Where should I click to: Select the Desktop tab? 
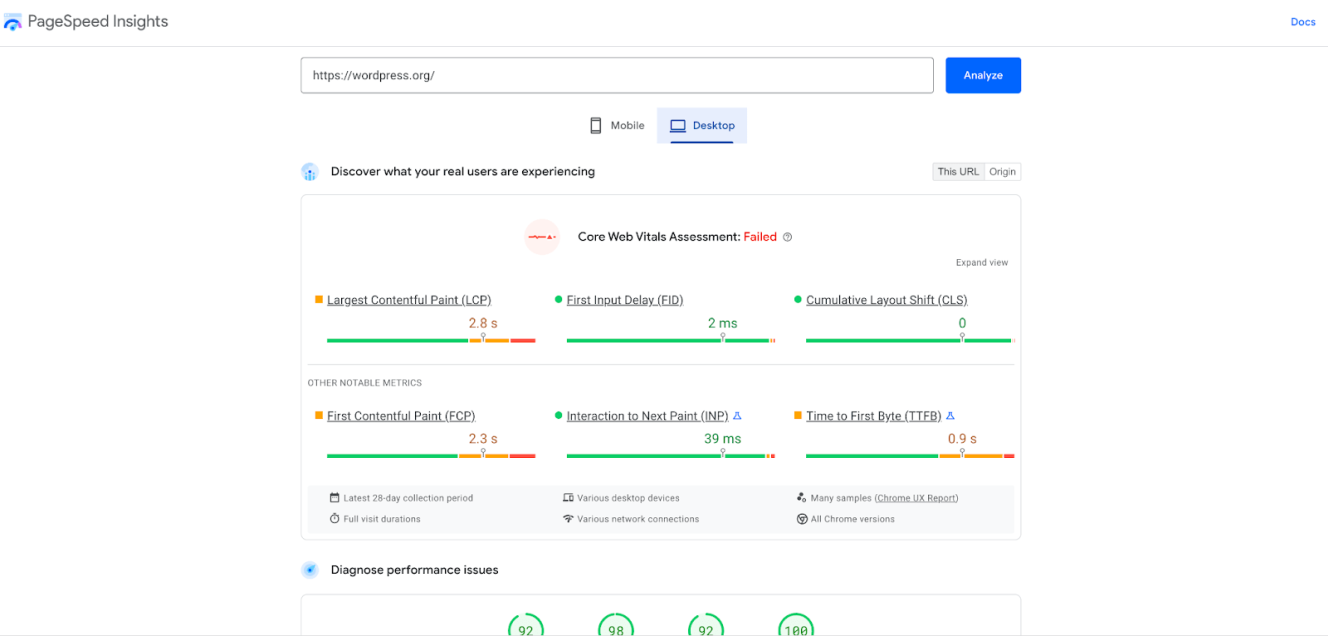(x=702, y=126)
